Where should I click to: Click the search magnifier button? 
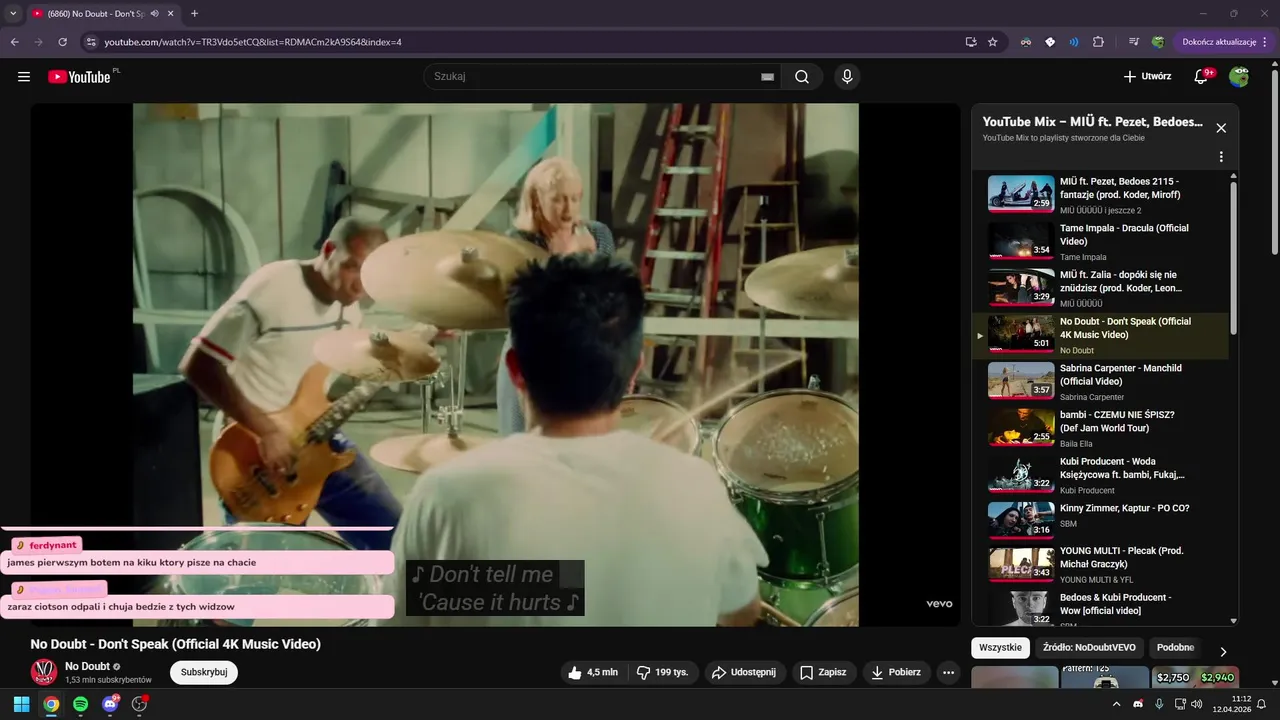(802, 76)
